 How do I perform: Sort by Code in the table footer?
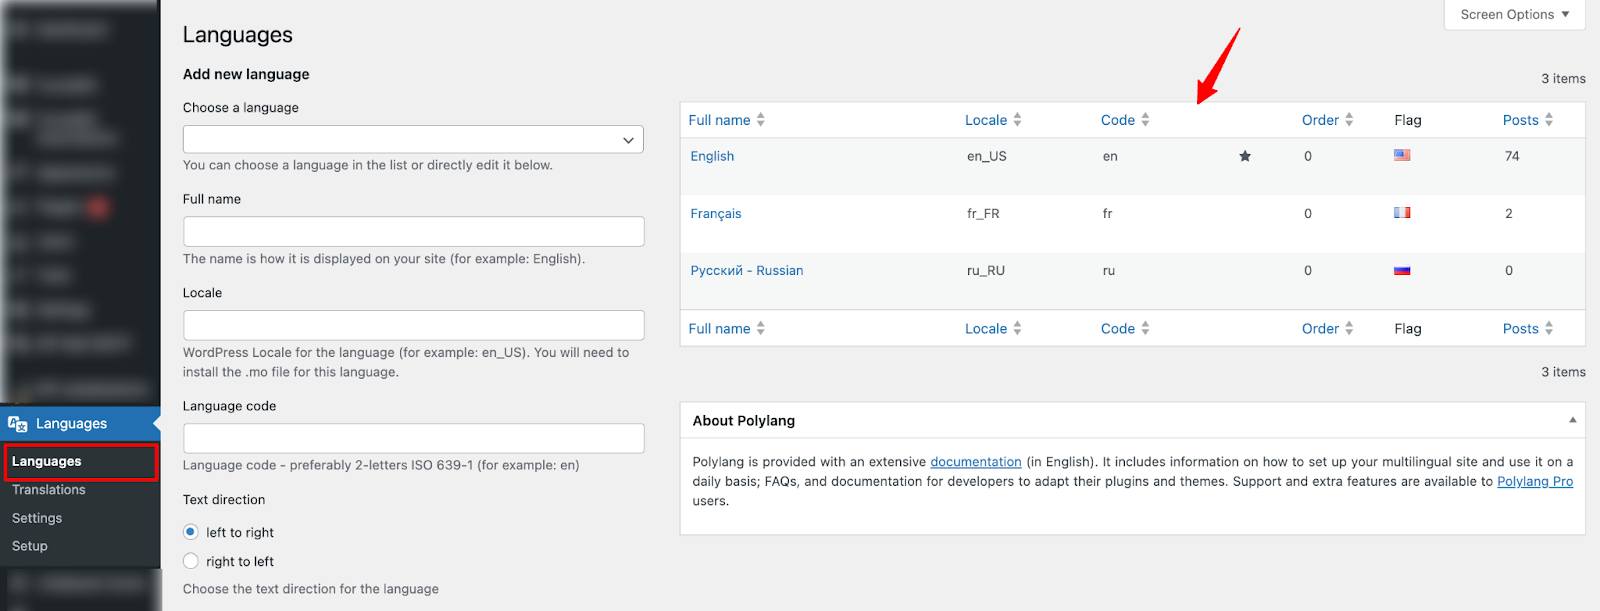(1125, 329)
